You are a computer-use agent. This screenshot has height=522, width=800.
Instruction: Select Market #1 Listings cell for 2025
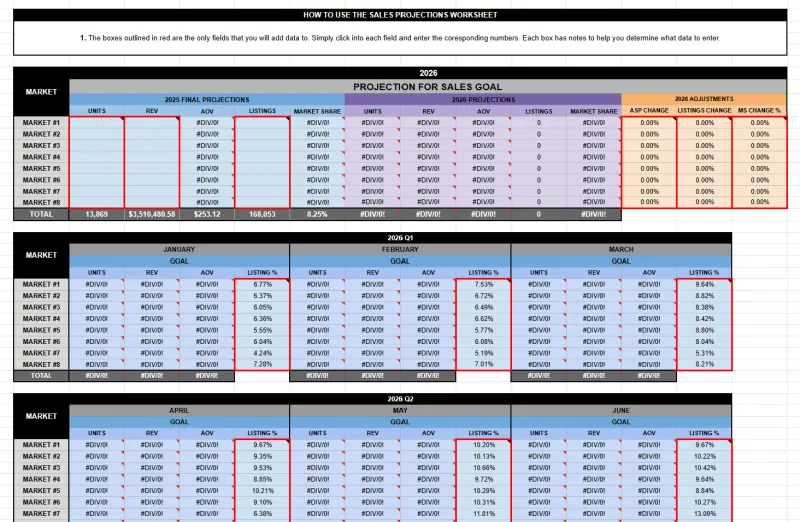coord(262,123)
